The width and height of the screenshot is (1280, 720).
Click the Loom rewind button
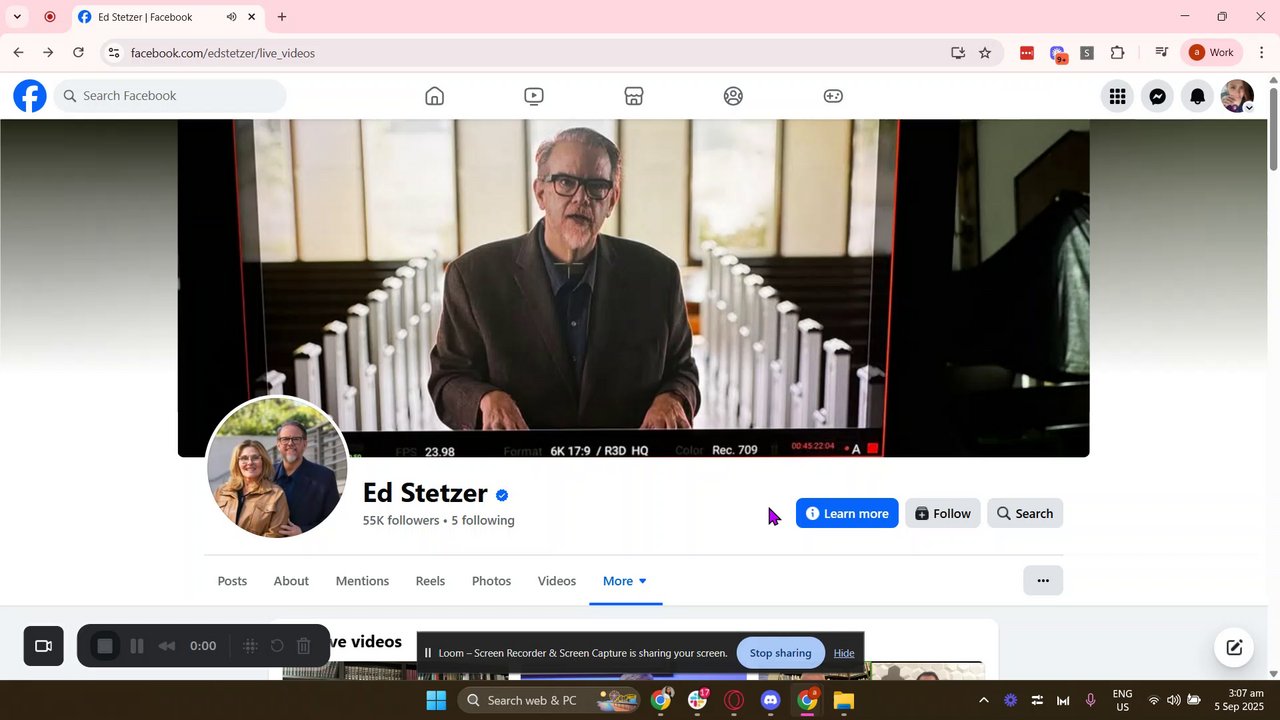(167, 646)
